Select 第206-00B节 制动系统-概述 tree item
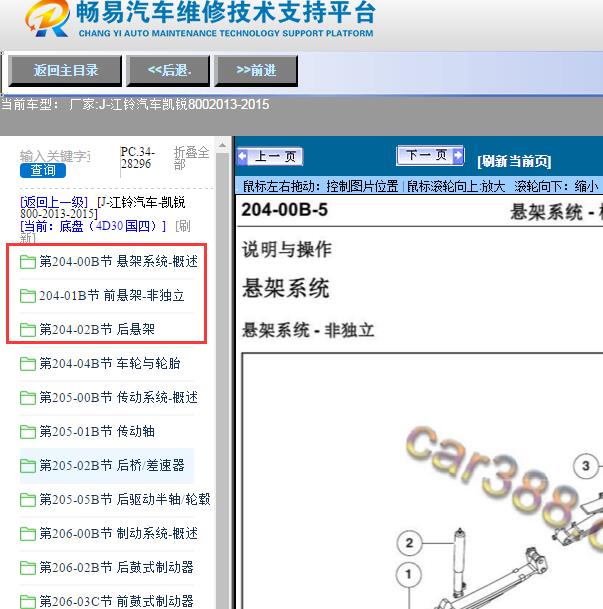This screenshot has height=609, width=603. [118, 533]
